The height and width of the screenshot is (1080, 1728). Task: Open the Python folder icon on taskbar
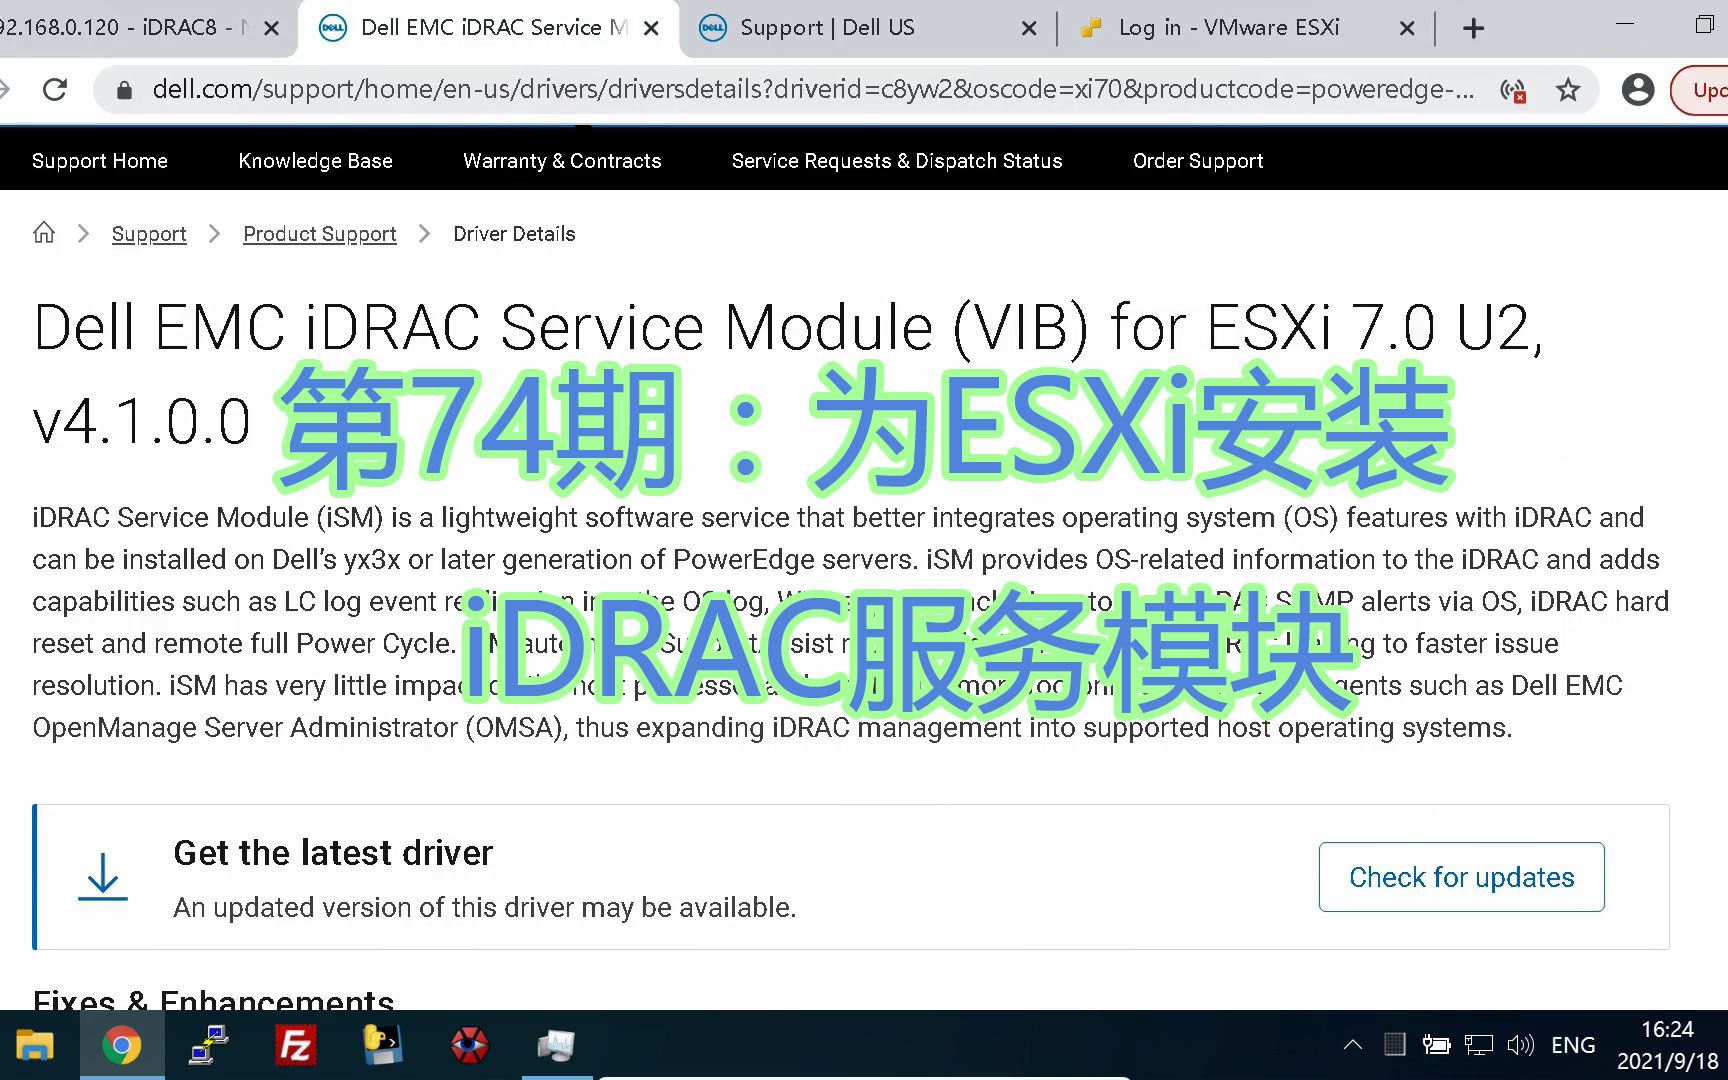coord(382,1046)
